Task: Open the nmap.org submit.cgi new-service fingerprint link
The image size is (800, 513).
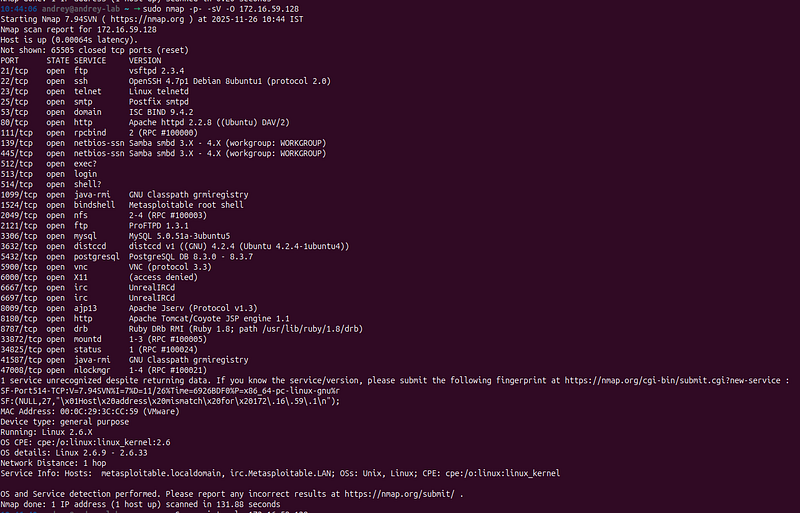Action: (x=672, y=380)
